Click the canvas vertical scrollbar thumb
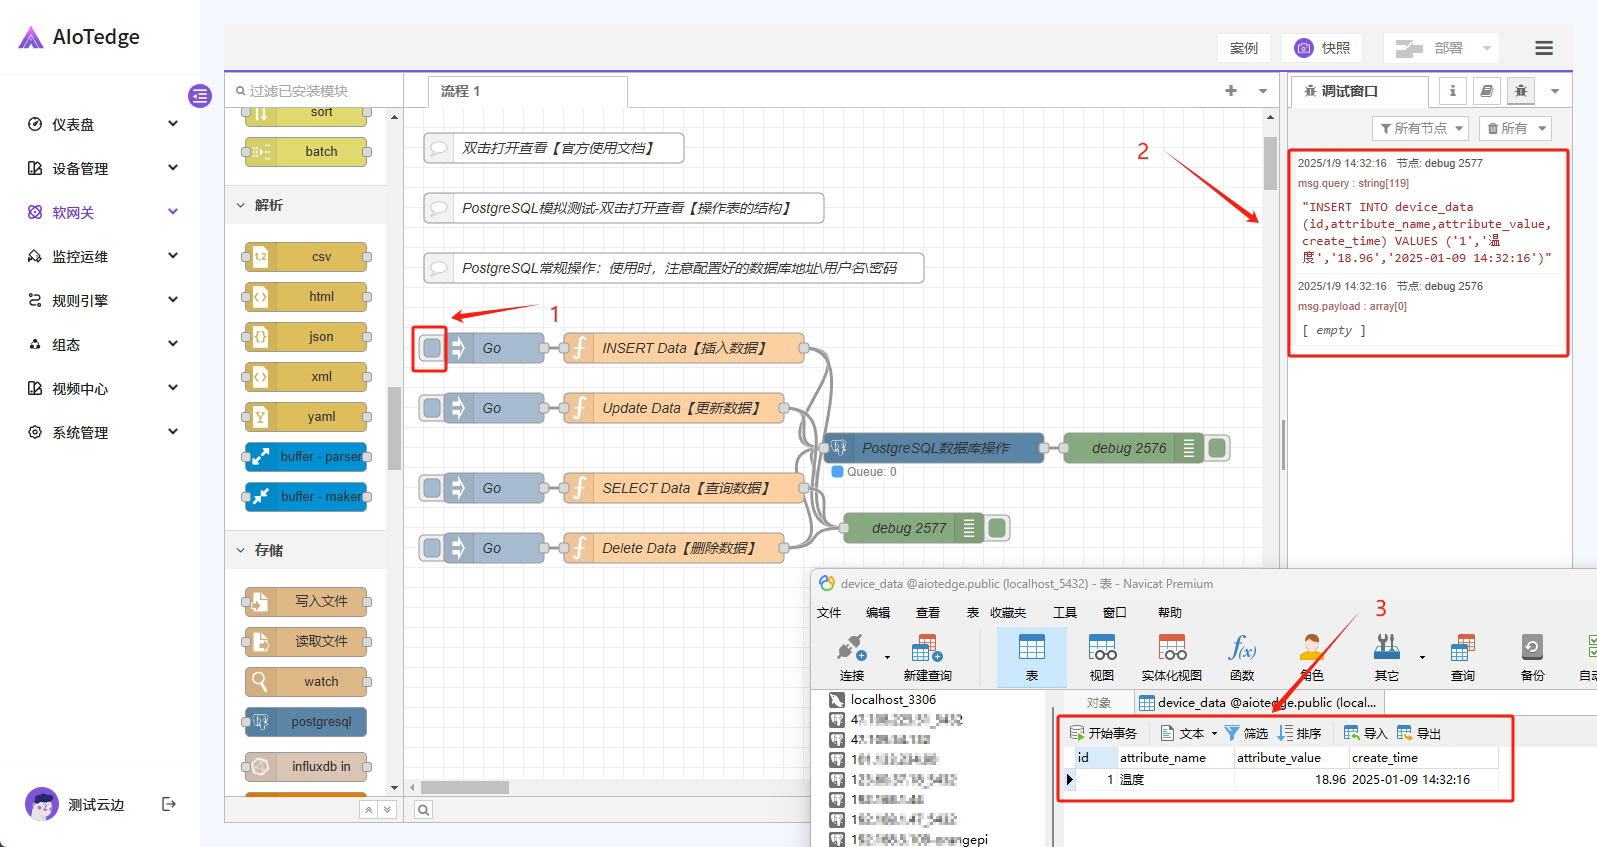The height and width of the screenshot is (847, 1597). [1270, 163]
